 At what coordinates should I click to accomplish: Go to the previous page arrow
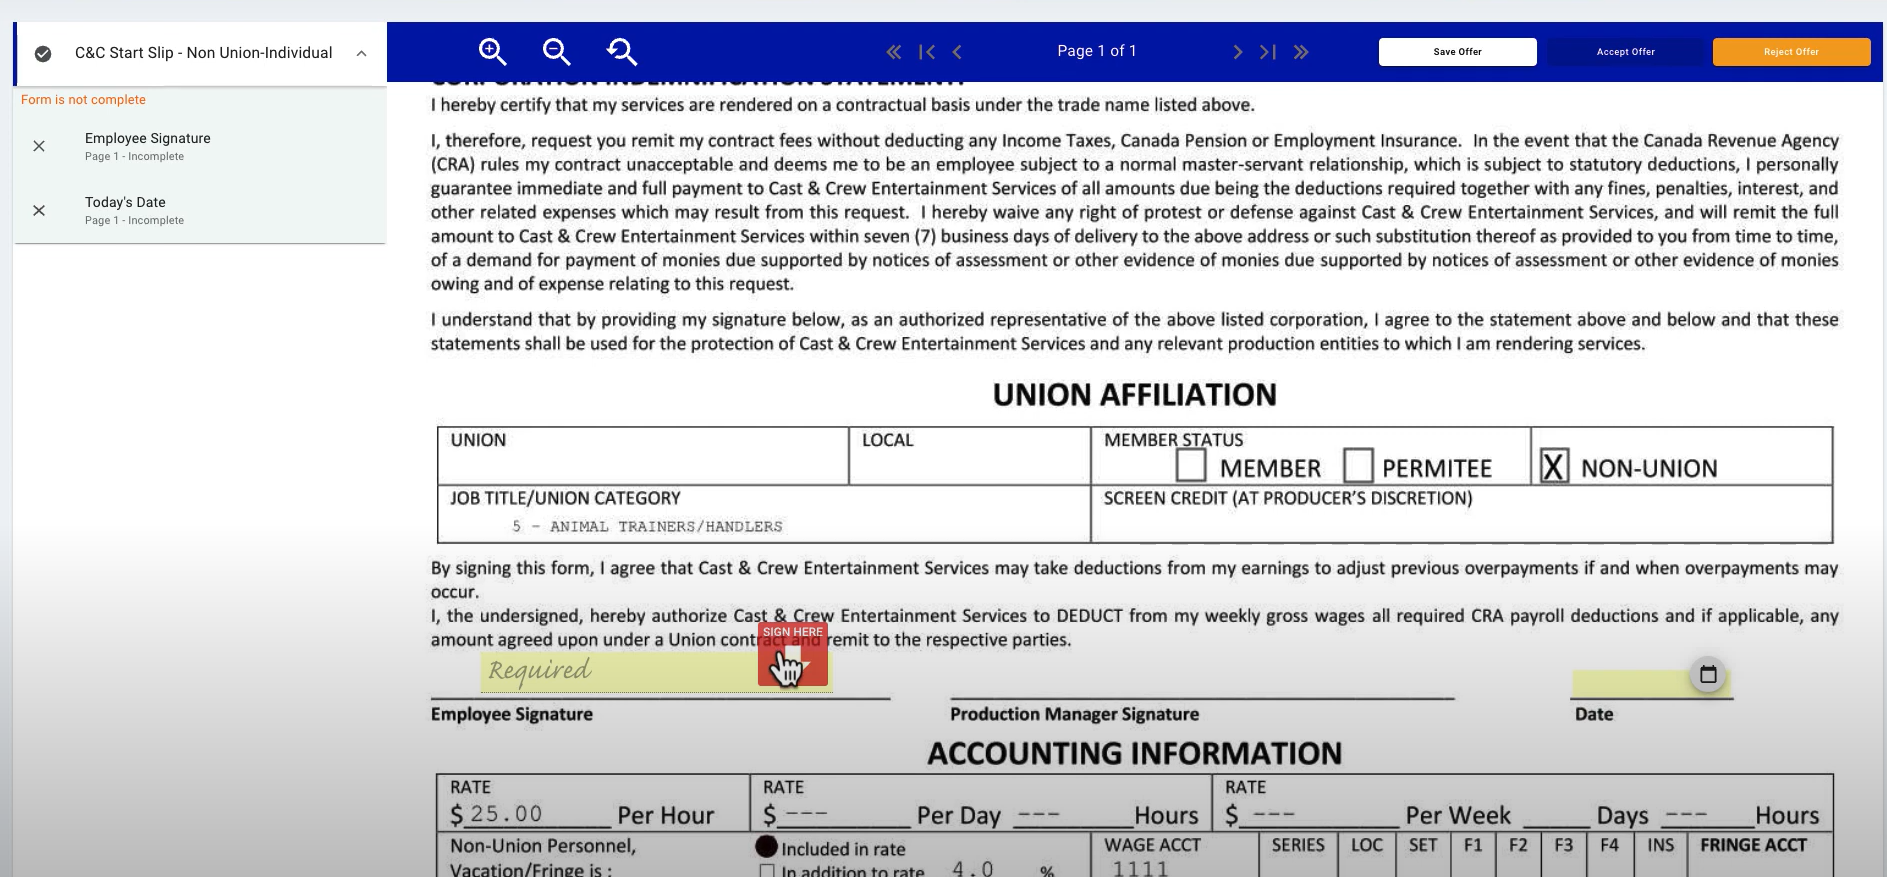[x=957, y=52]
